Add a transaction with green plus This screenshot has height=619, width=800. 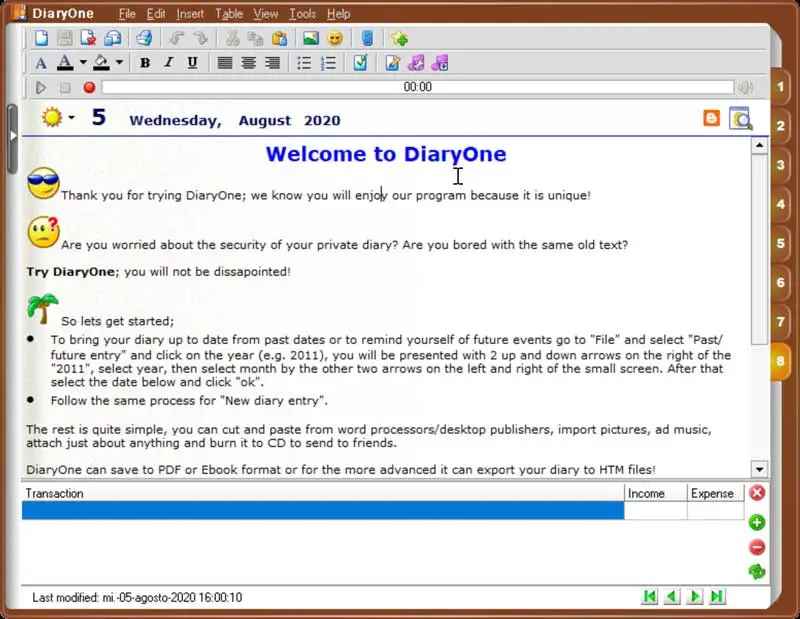point(757,522)
